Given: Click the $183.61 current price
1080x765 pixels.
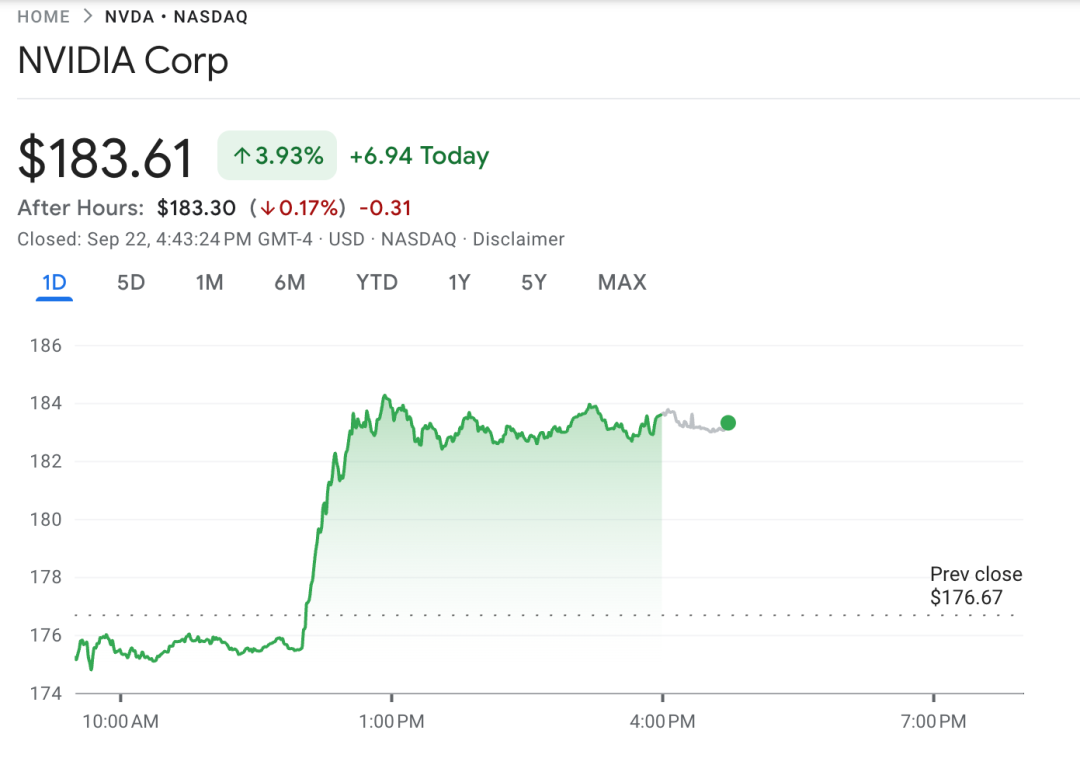Looking at the screenshot, I should tap(106, 158).
